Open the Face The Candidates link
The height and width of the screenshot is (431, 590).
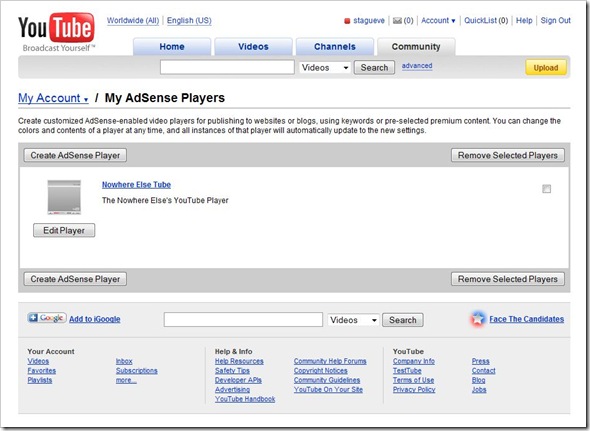coord(526,319)
